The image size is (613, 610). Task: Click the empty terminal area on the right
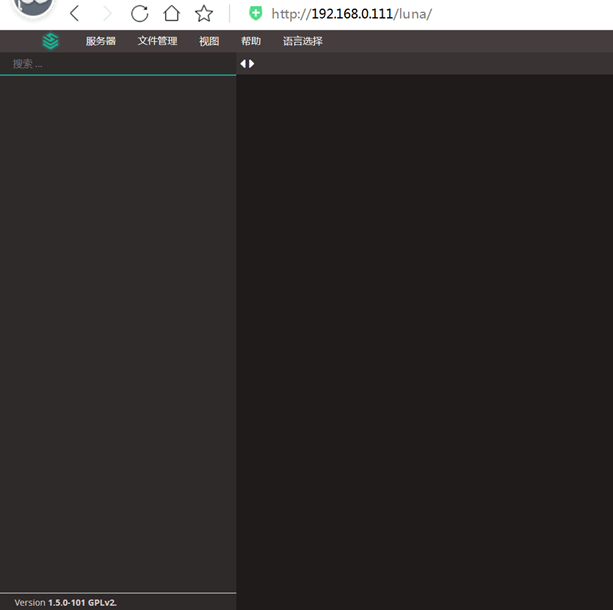(424, 340)
